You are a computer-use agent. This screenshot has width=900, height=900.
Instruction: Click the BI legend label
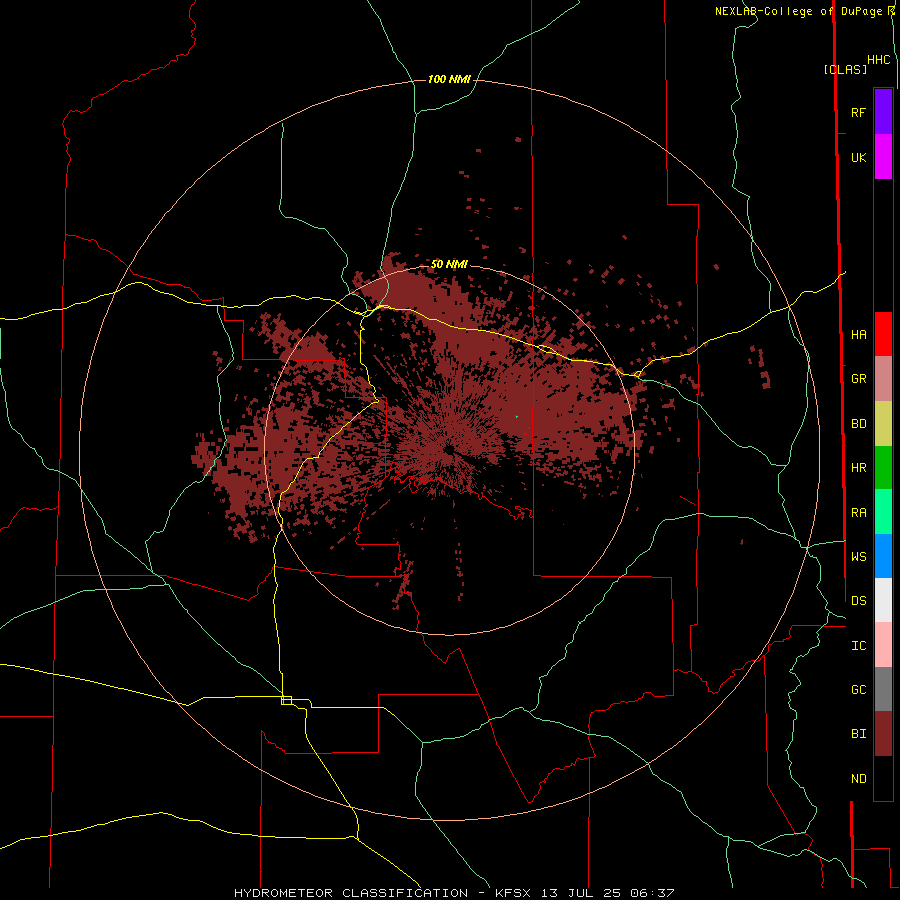point(858,734)
